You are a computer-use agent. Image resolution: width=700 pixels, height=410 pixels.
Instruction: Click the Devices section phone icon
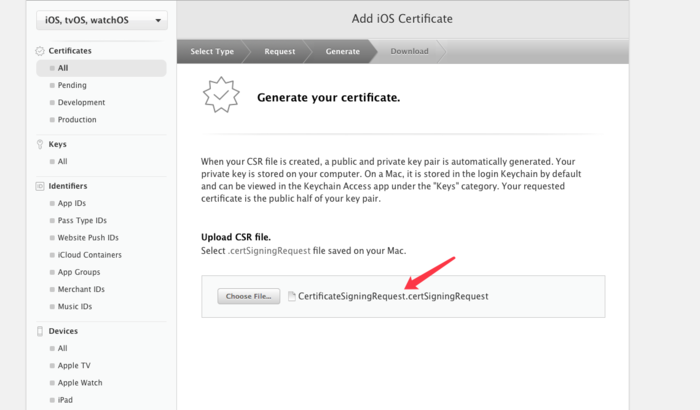40,331
